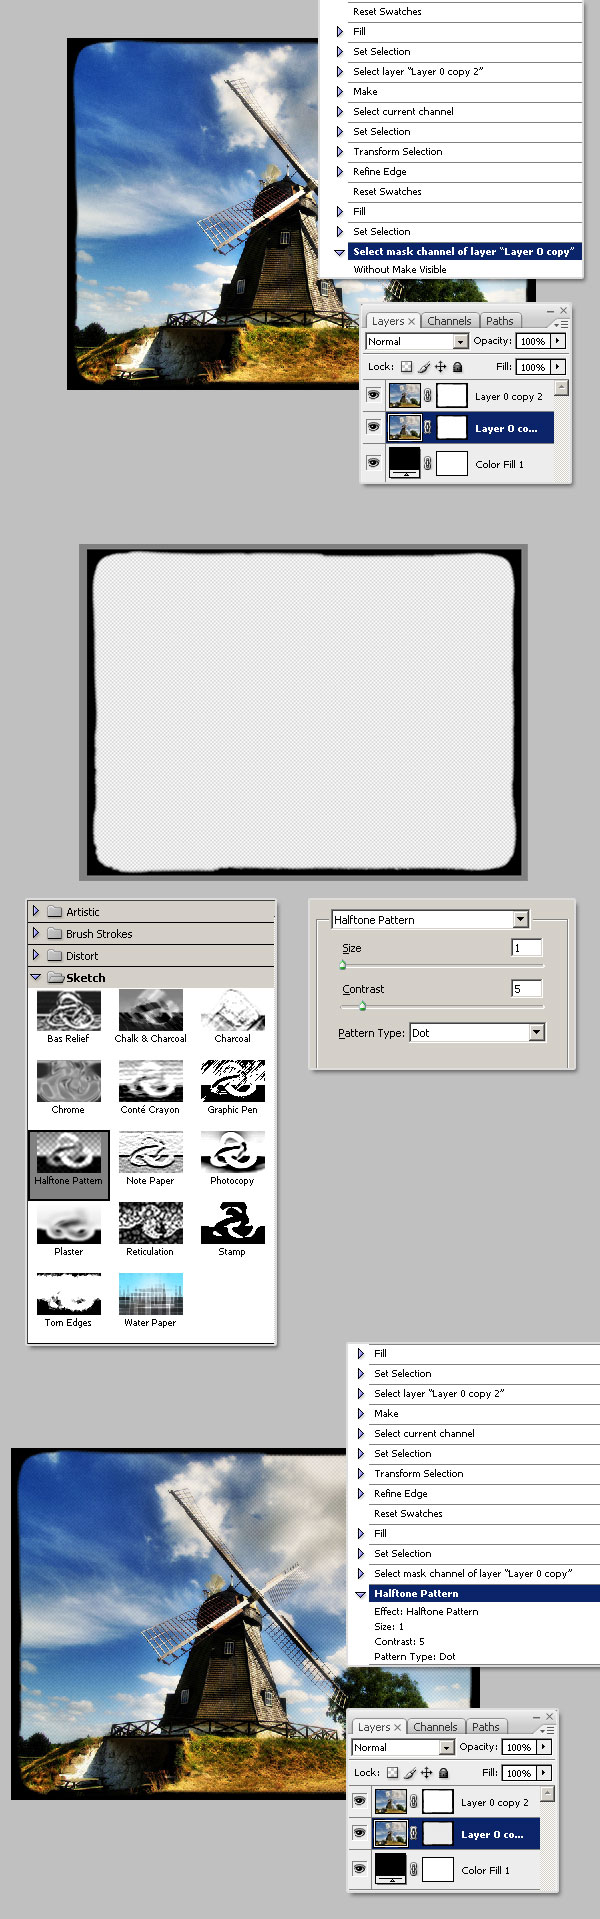The image size is (600, 1919).
Task: Choose the Water Paper filter thumbnail
Action: pyautogui.click(x=150, y=1294)
